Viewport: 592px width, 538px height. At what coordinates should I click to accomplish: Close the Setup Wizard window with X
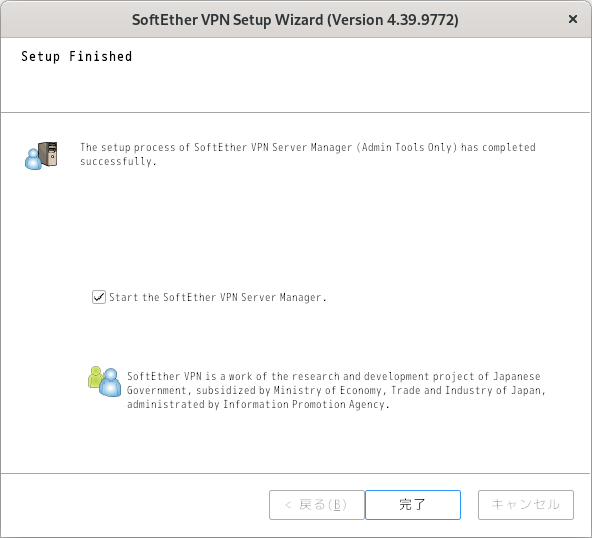coord(573,19)
